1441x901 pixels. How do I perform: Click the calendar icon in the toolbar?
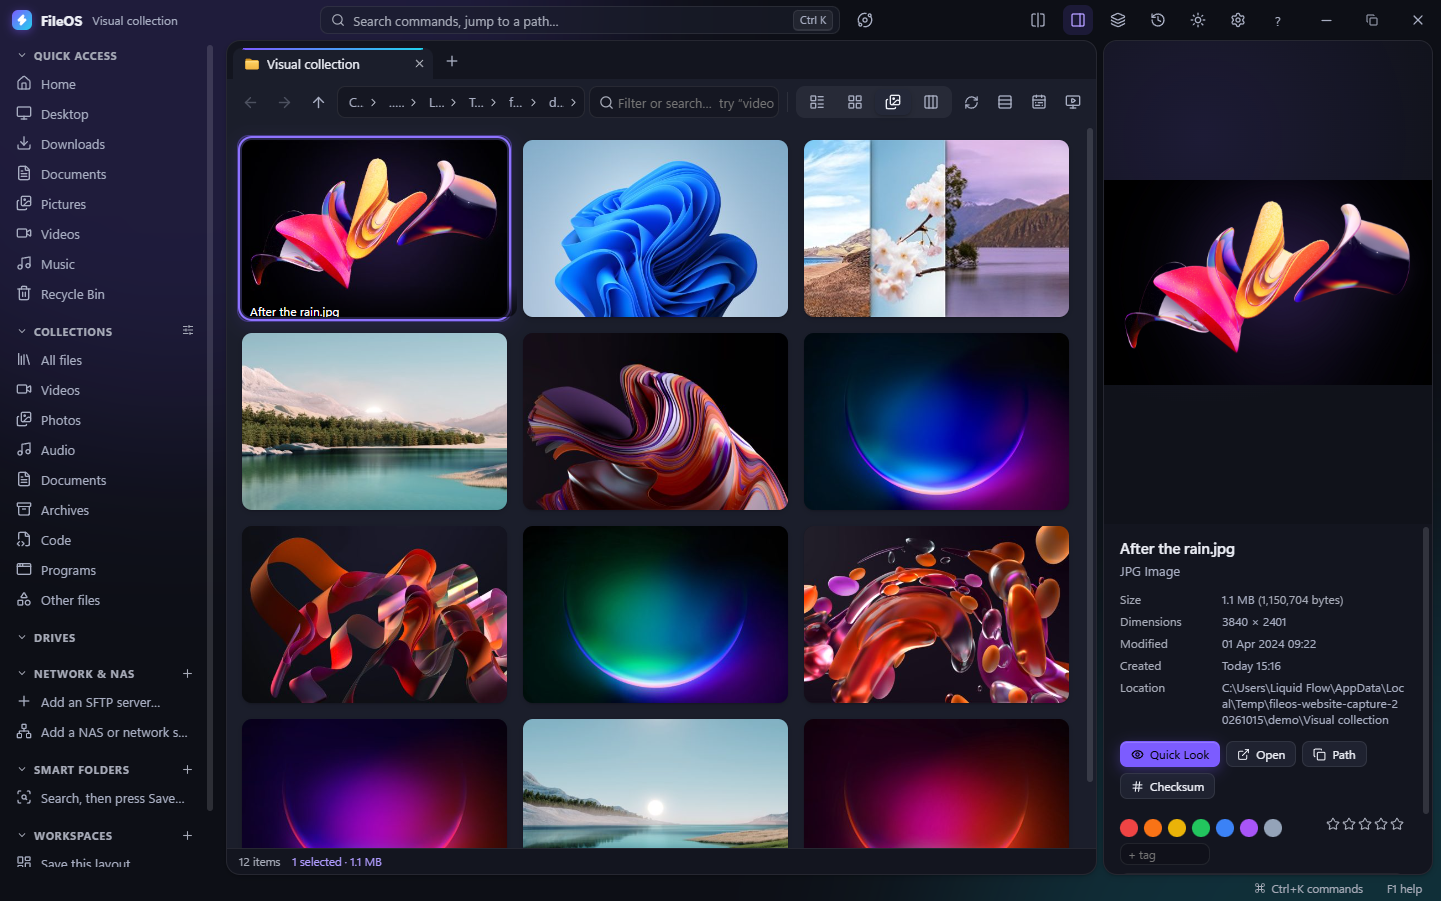coord(1039,102)
